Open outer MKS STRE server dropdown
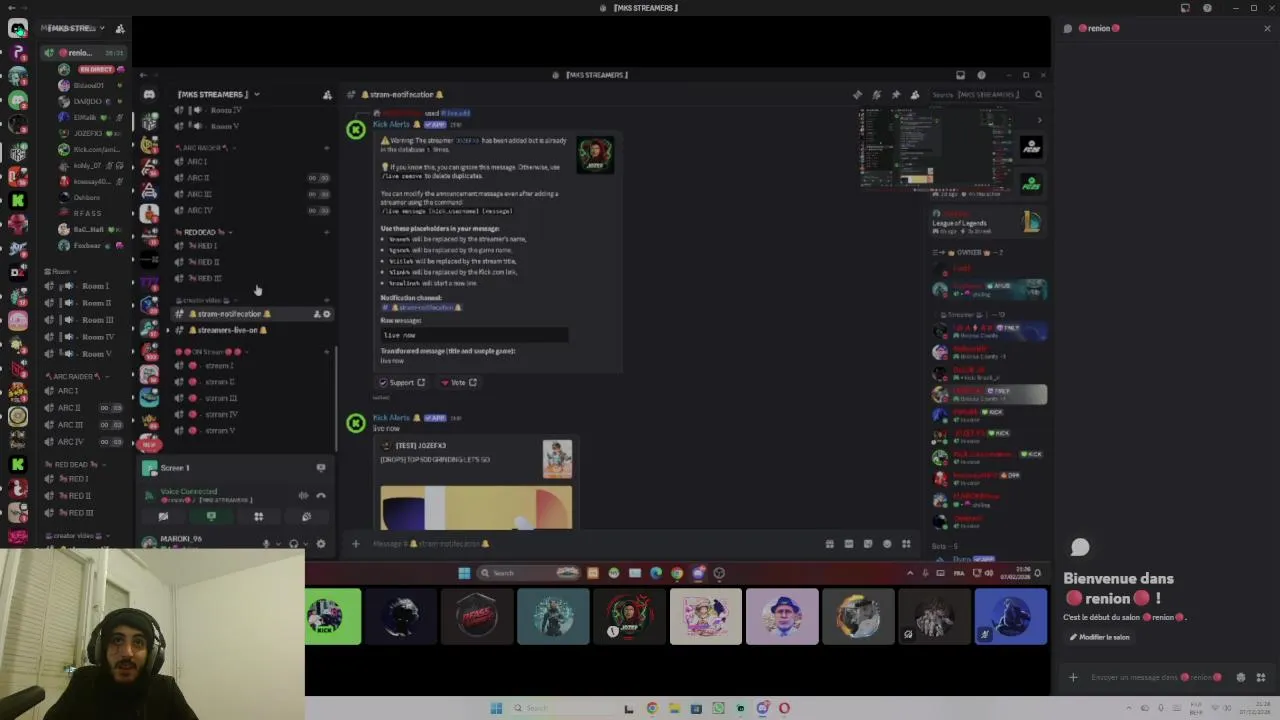This screenshot has width=1280, height=720. click(x=103, y=29)
